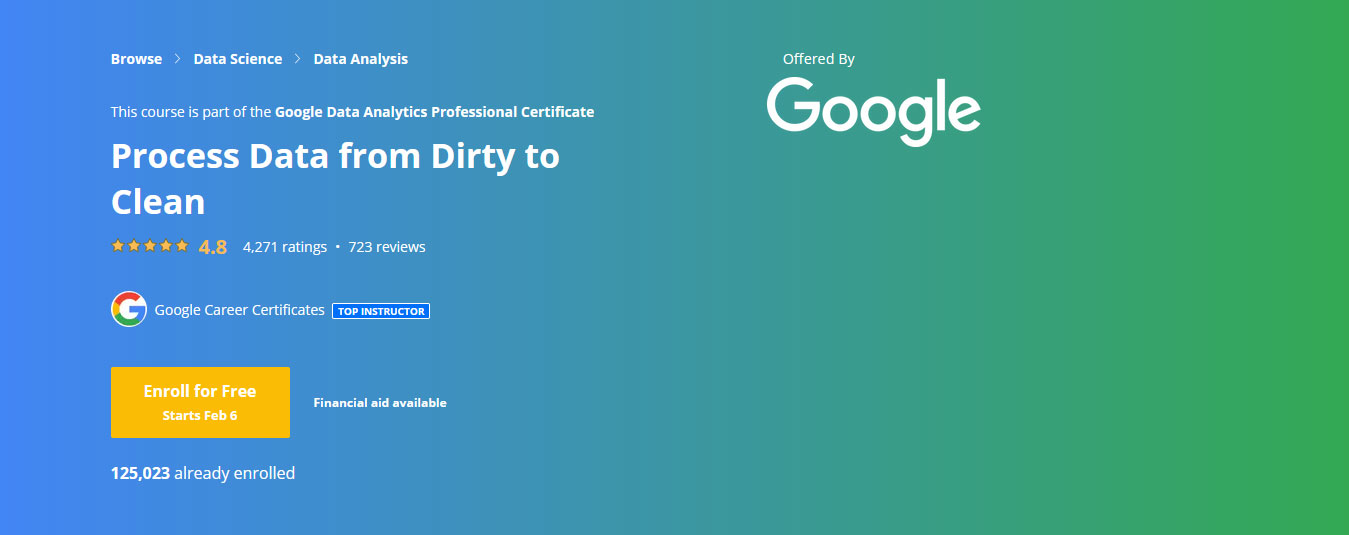
Task: Click the large white Google logo
Action: pyautogui.click(x=874, y=111)
